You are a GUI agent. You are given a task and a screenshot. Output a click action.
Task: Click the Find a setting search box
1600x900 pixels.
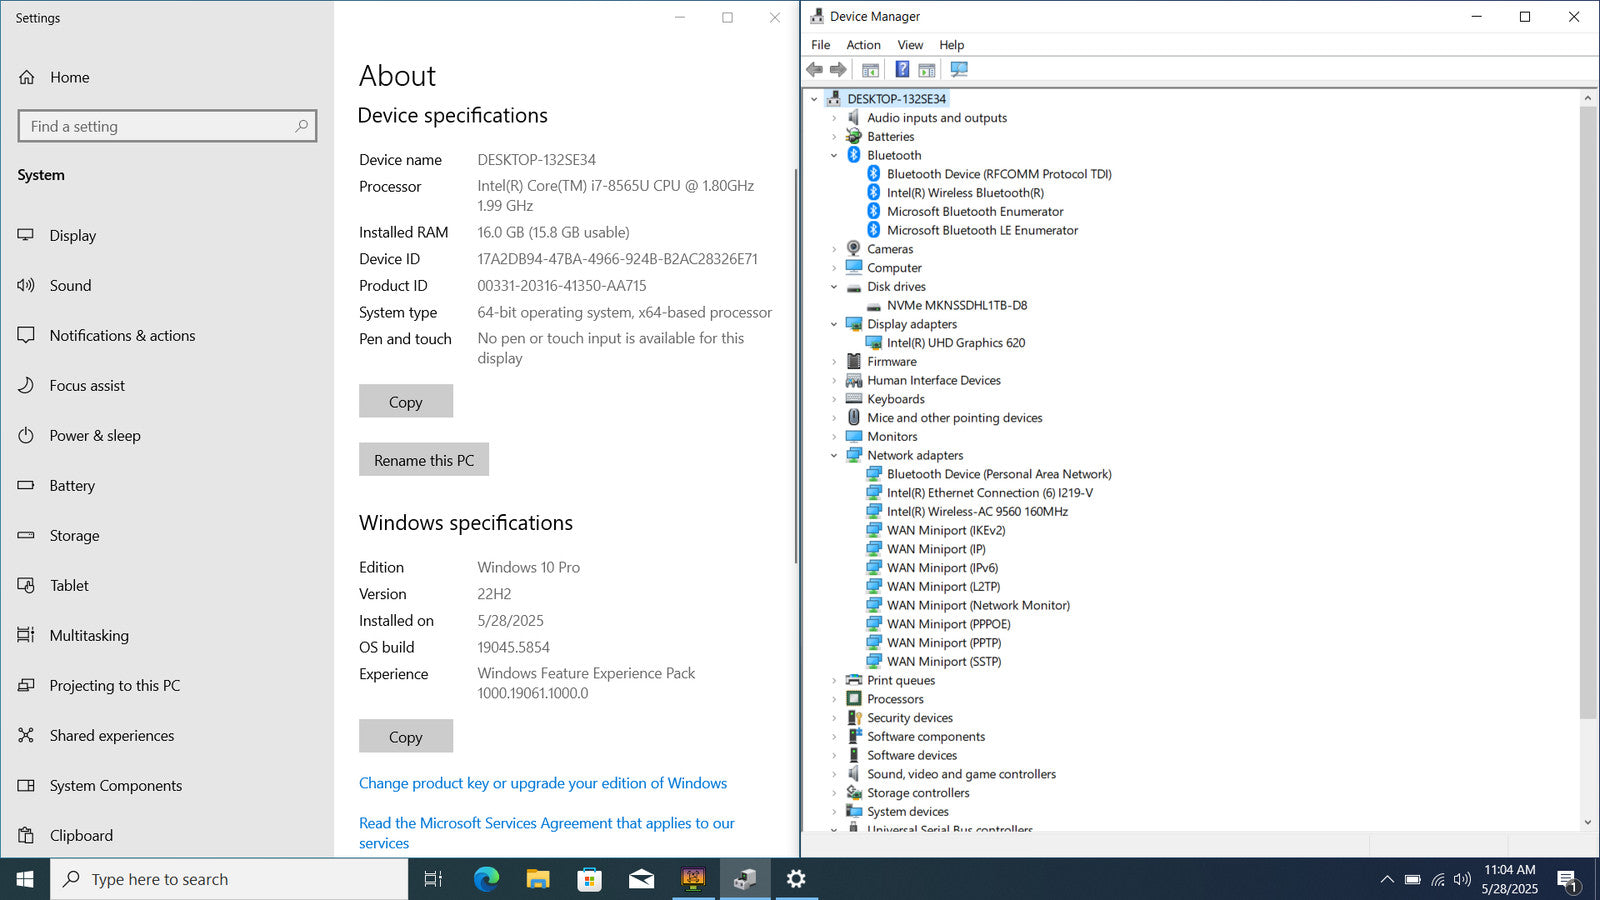click(167, 126)
